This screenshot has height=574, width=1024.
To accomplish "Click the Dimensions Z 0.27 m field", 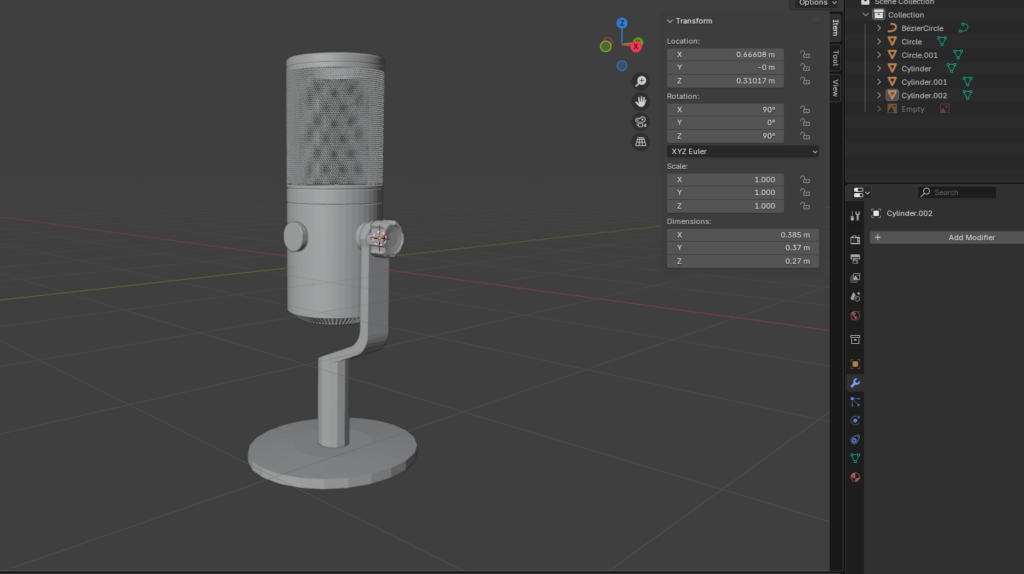I will 743,261.
